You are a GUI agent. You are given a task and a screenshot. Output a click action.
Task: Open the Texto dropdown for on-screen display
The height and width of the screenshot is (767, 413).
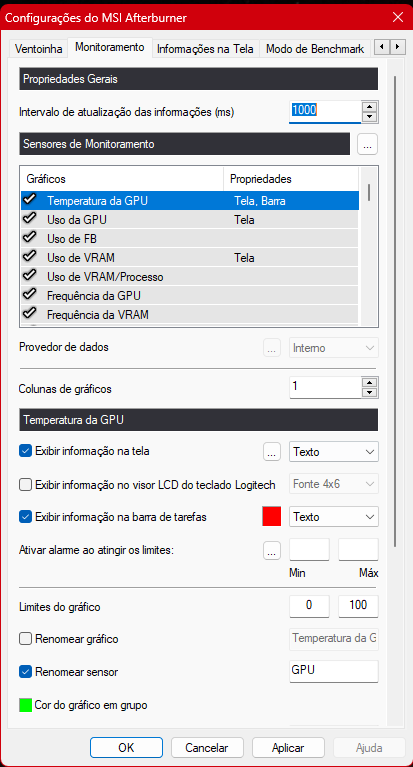click(x=334, y=452)
